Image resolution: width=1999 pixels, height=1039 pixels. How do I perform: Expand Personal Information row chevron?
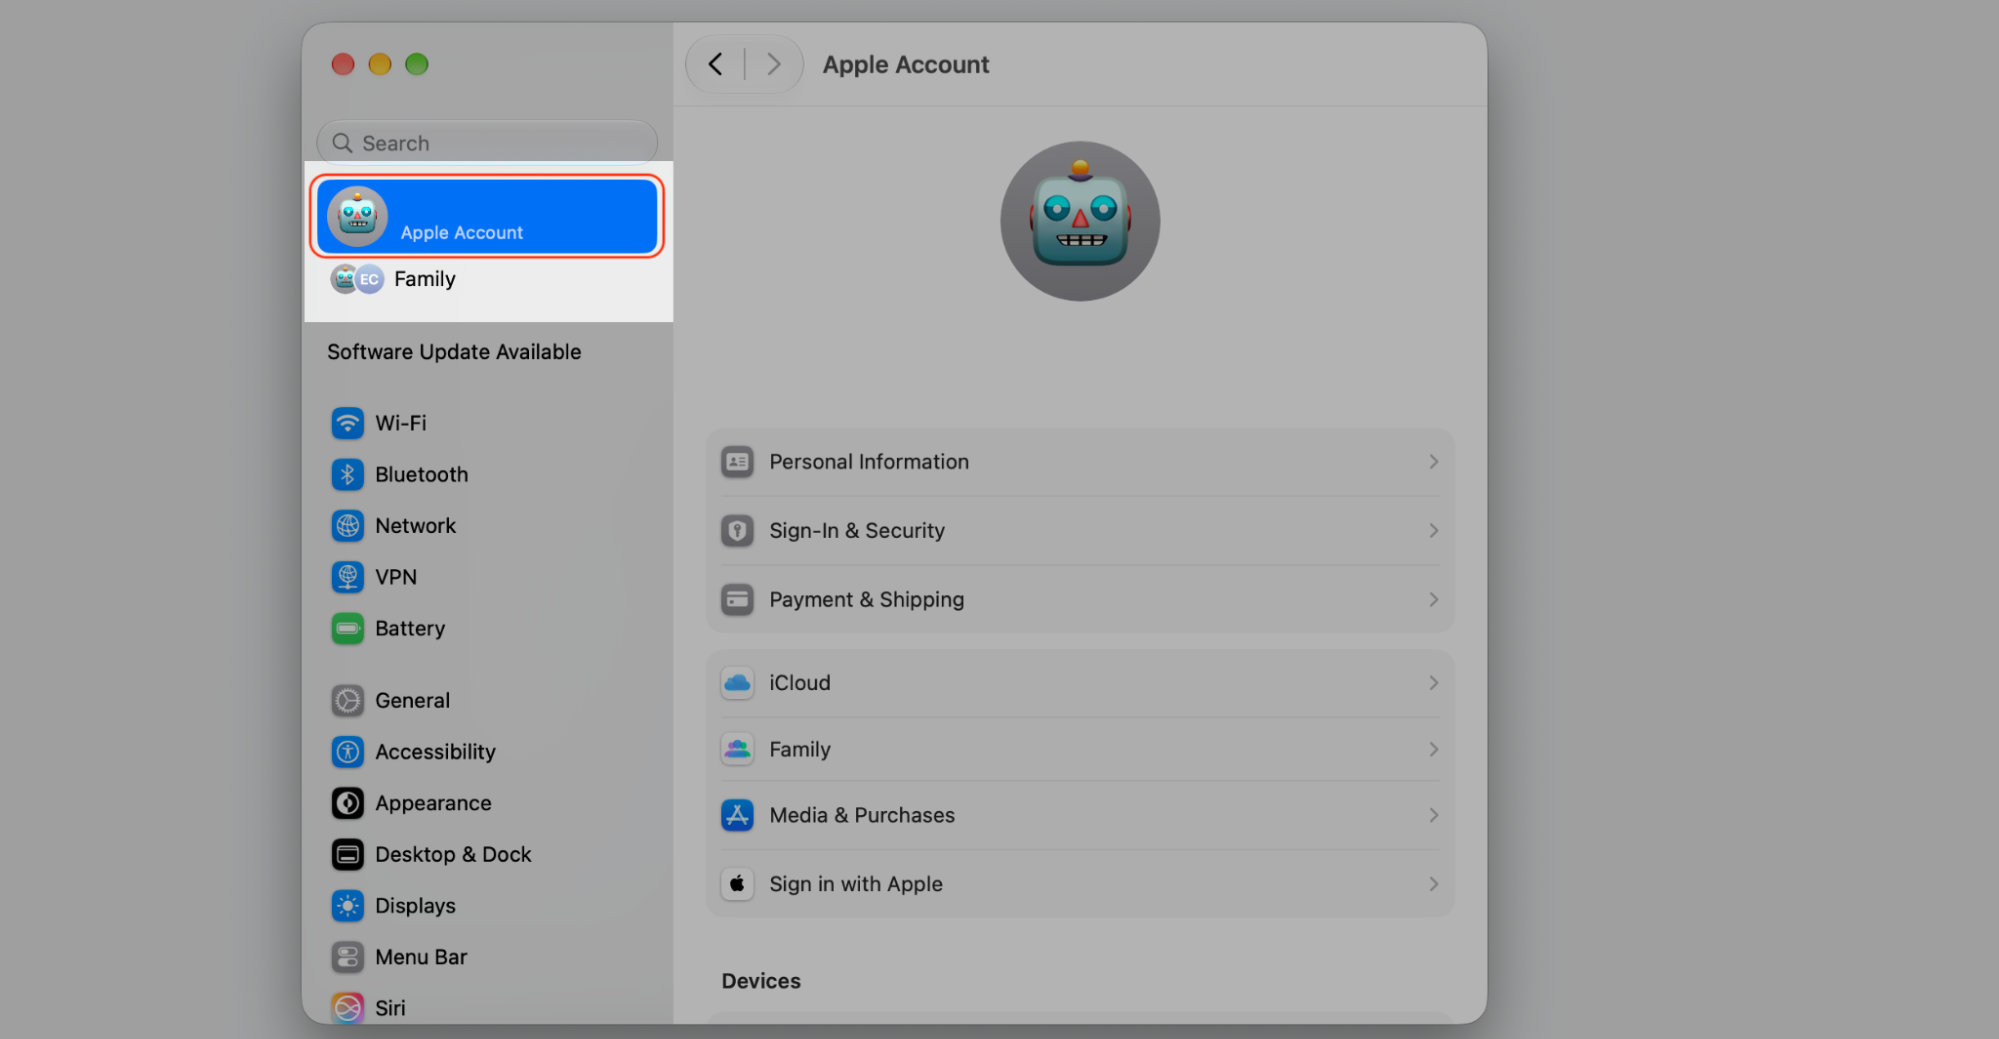point(1433,462)
